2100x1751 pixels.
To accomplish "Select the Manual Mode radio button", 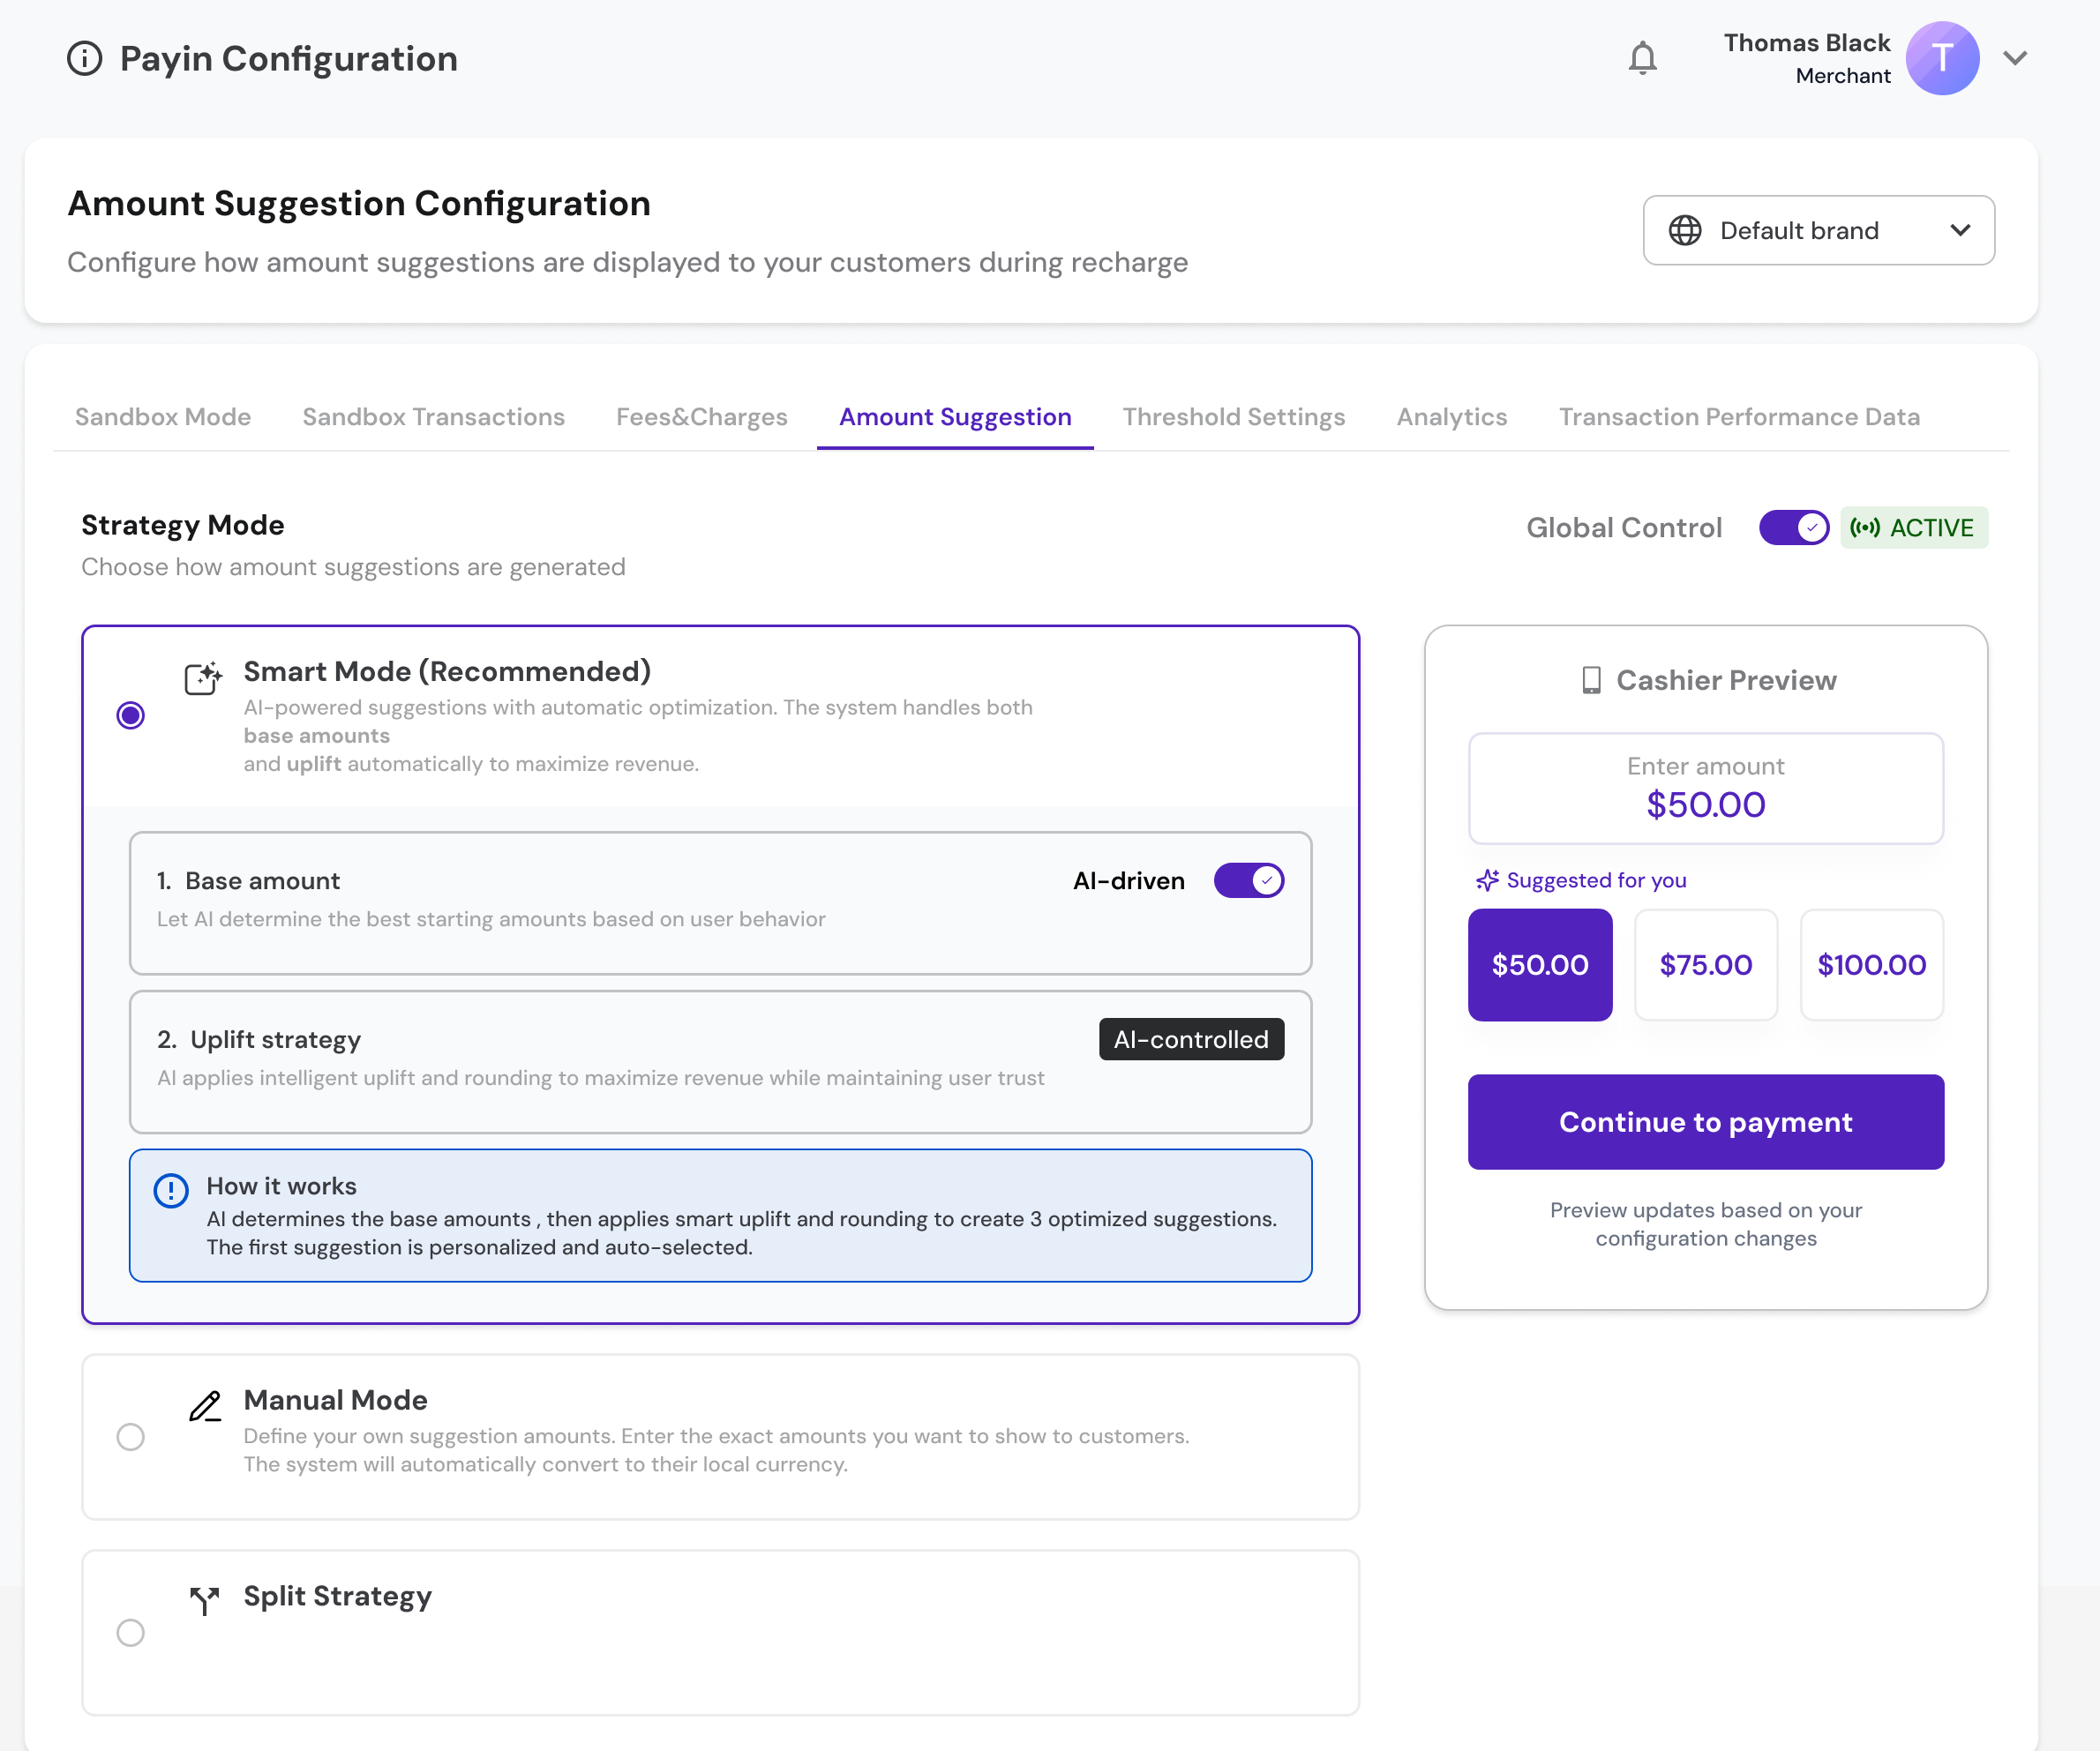I will [131, 1437].
